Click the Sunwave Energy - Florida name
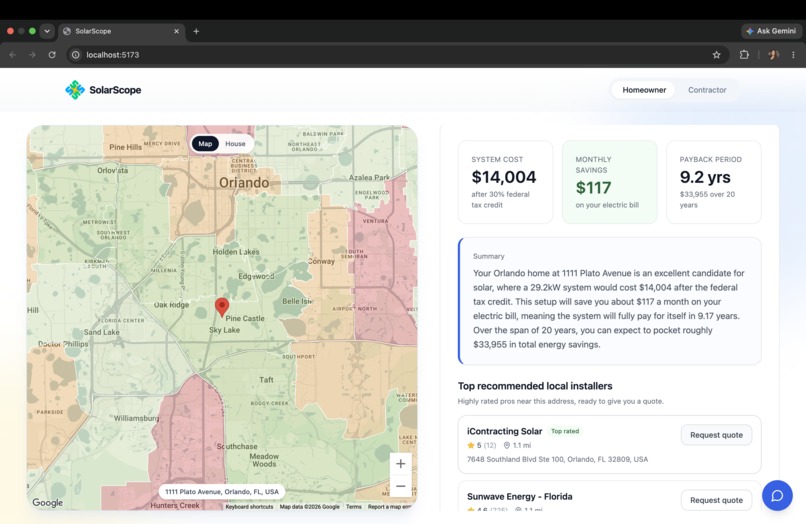 pyautogui.click(x=520, y=496)
